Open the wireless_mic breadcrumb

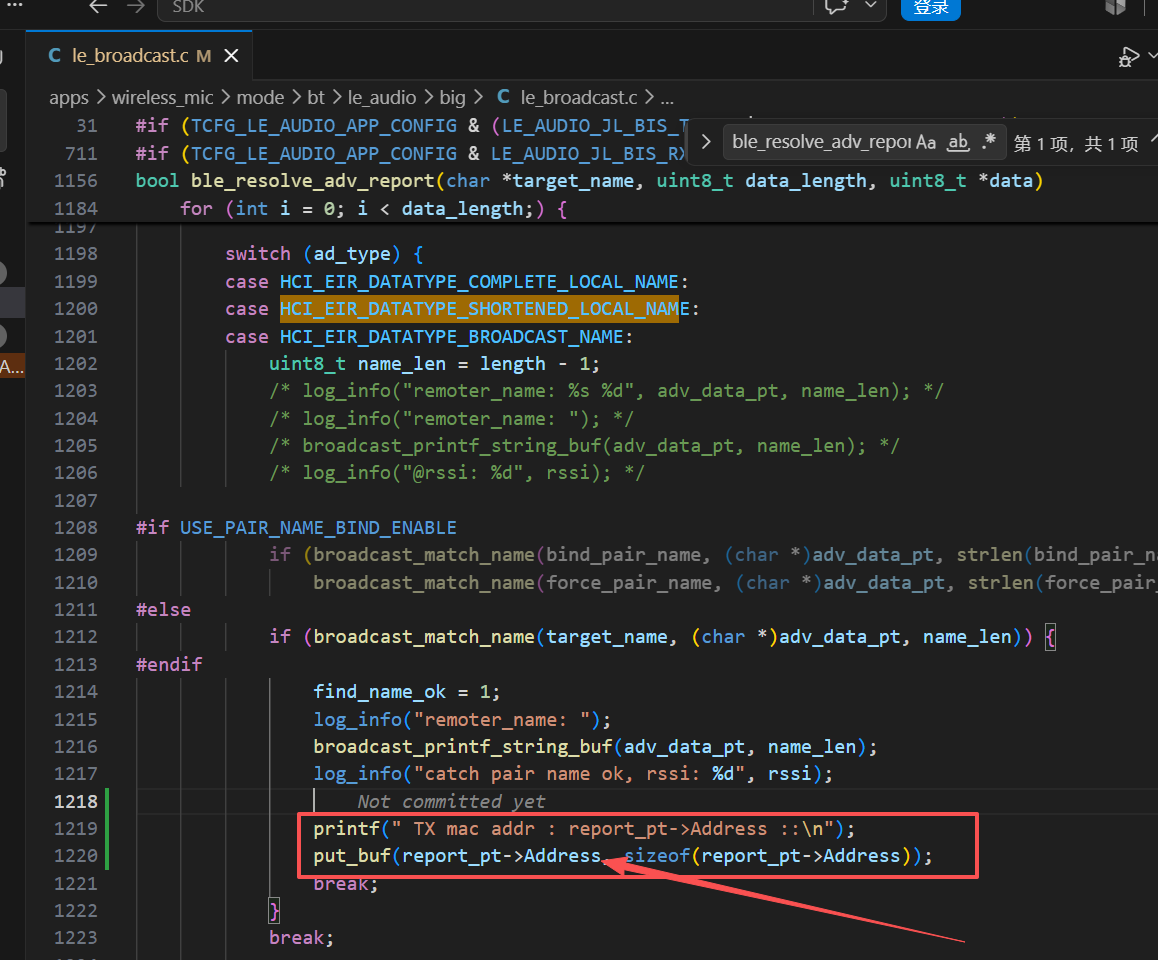[162, 97]
